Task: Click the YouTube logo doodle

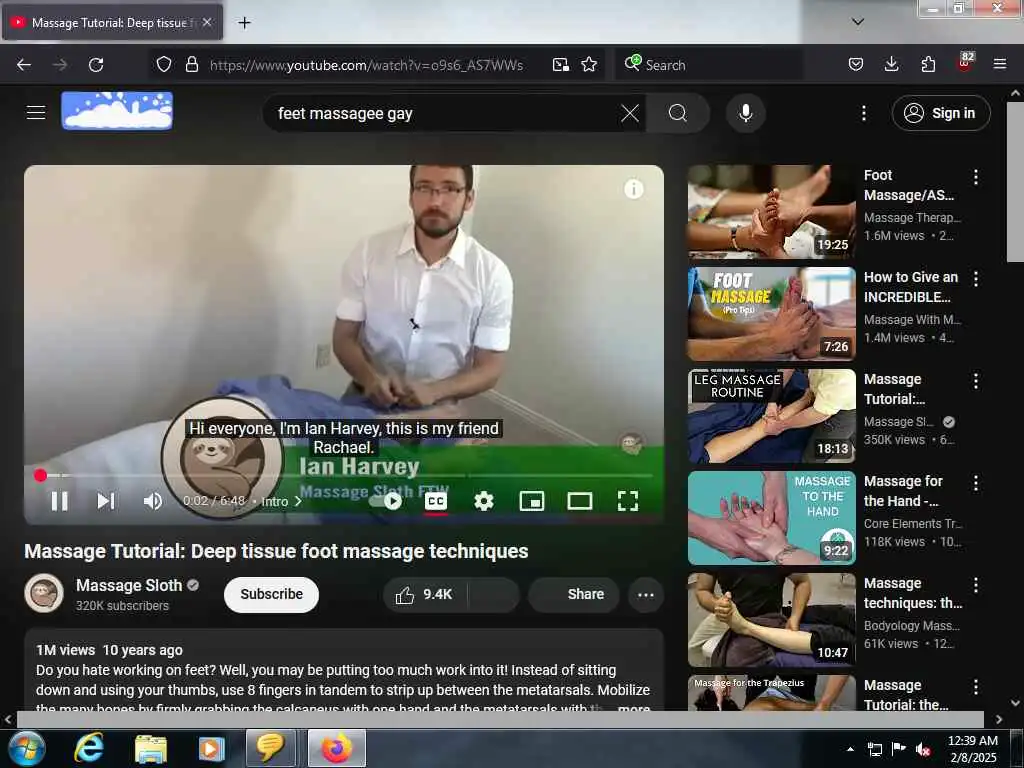Action: (x=117, y=110)
